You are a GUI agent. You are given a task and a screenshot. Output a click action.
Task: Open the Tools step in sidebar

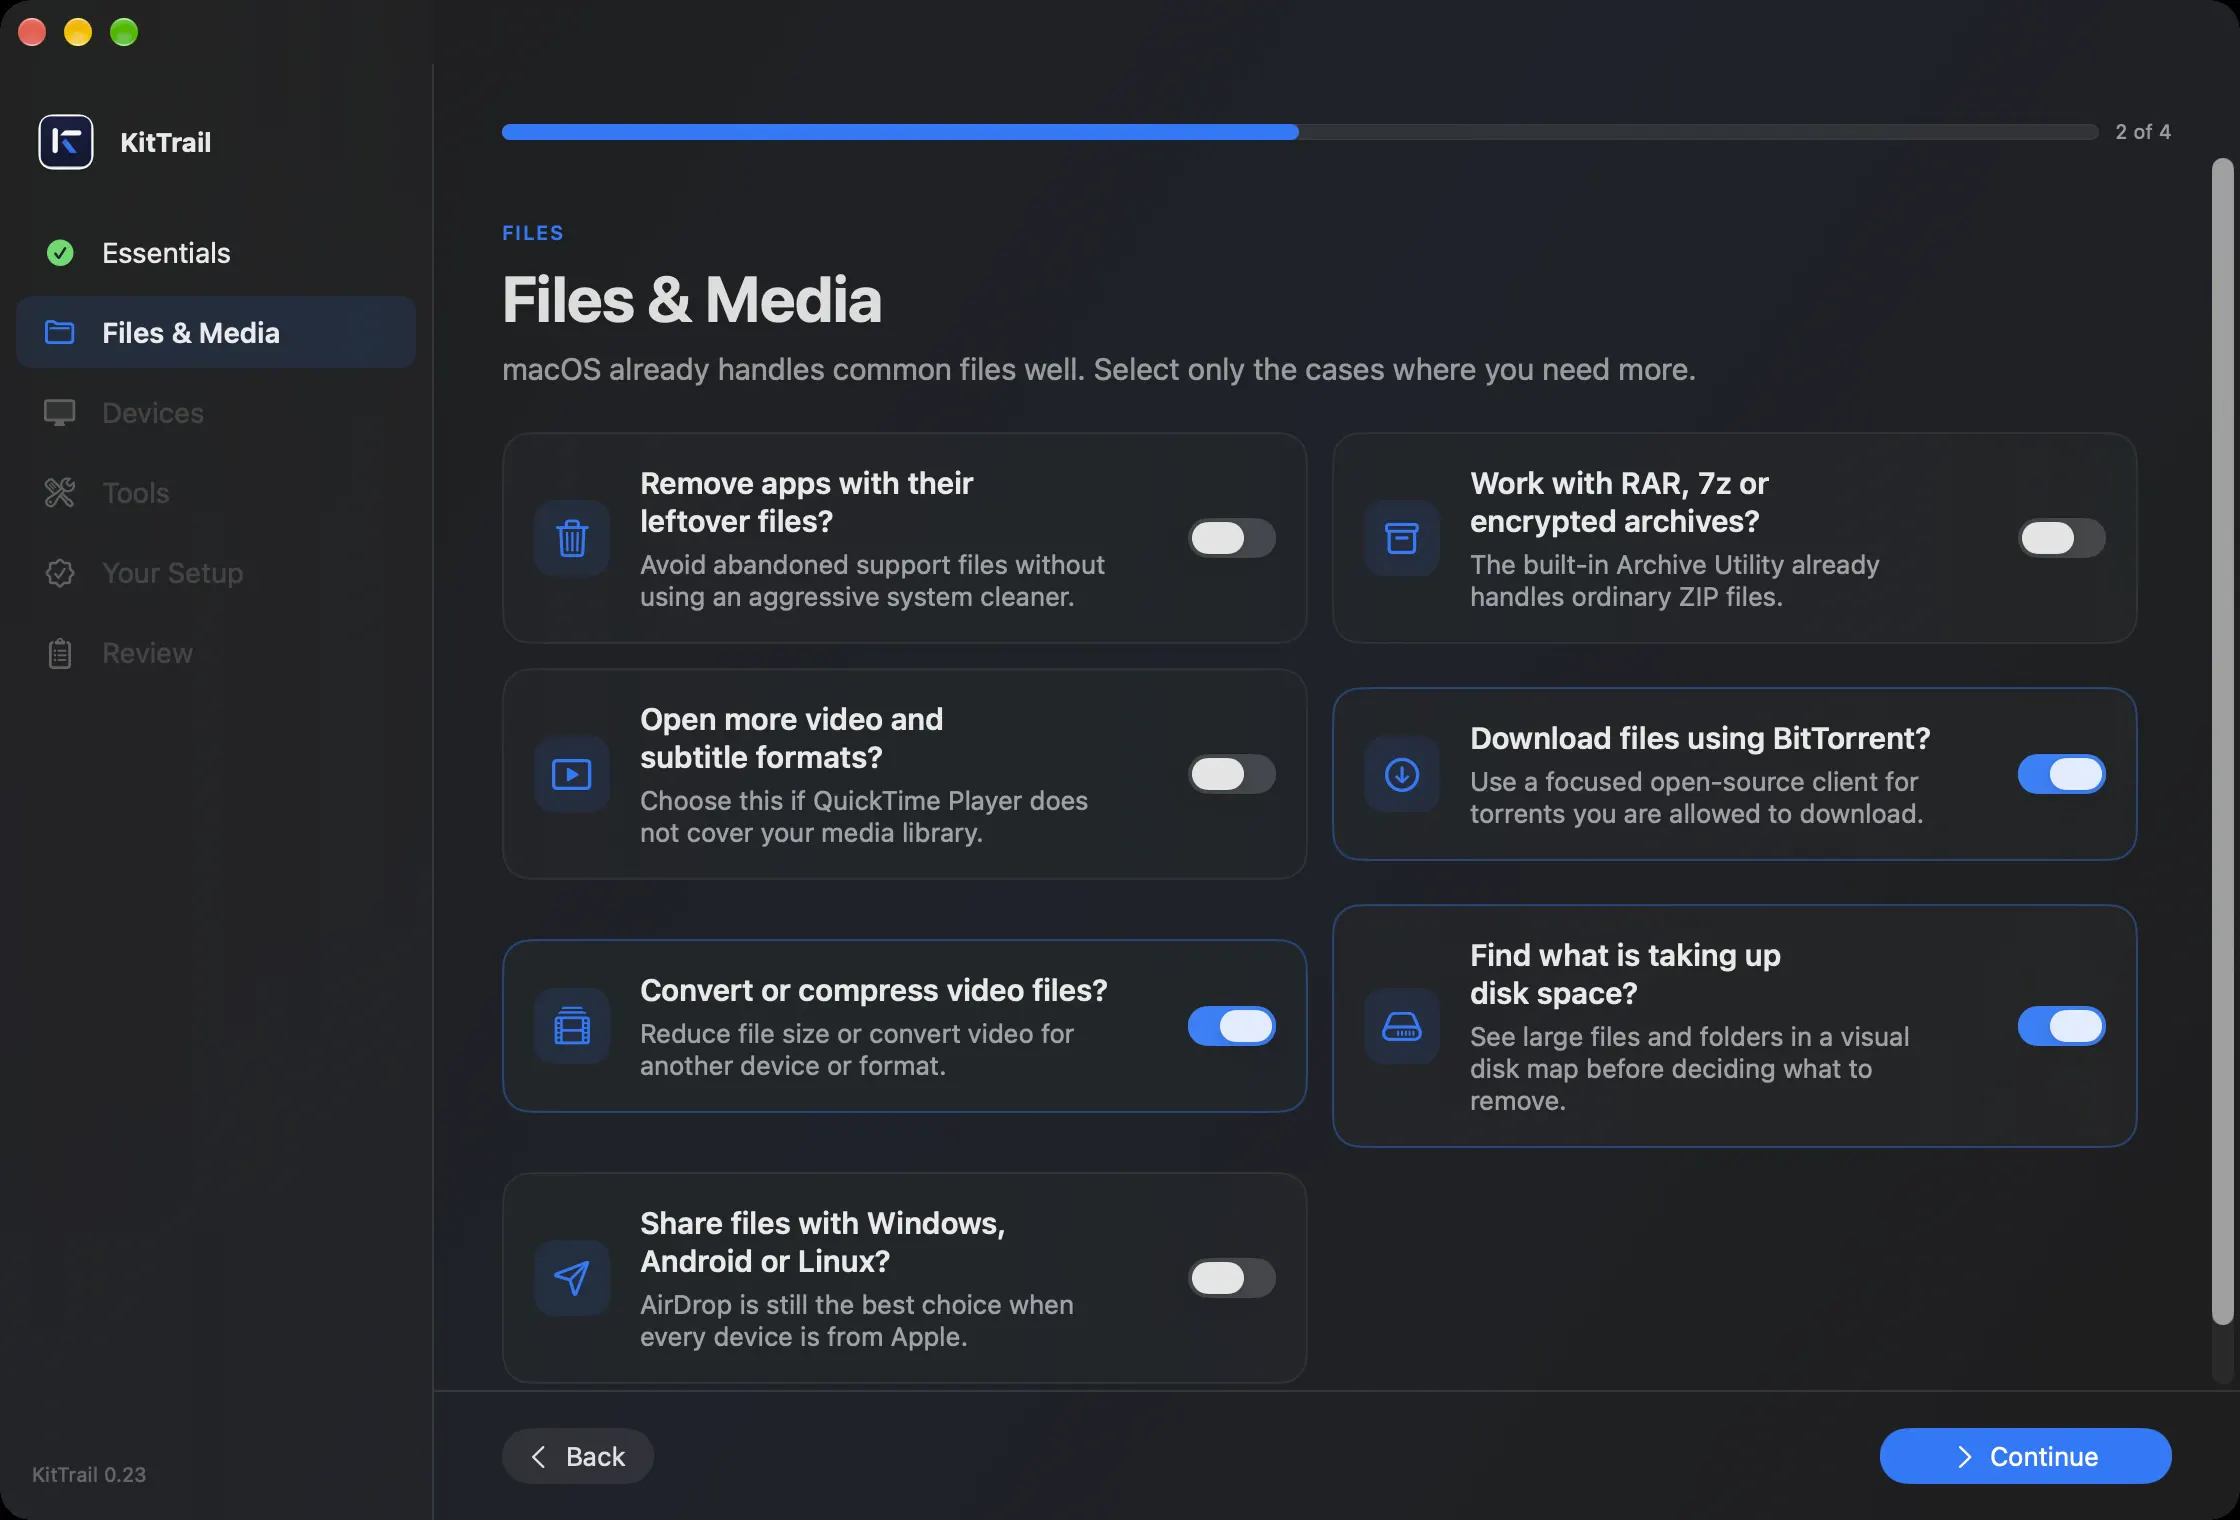(216, 493)
